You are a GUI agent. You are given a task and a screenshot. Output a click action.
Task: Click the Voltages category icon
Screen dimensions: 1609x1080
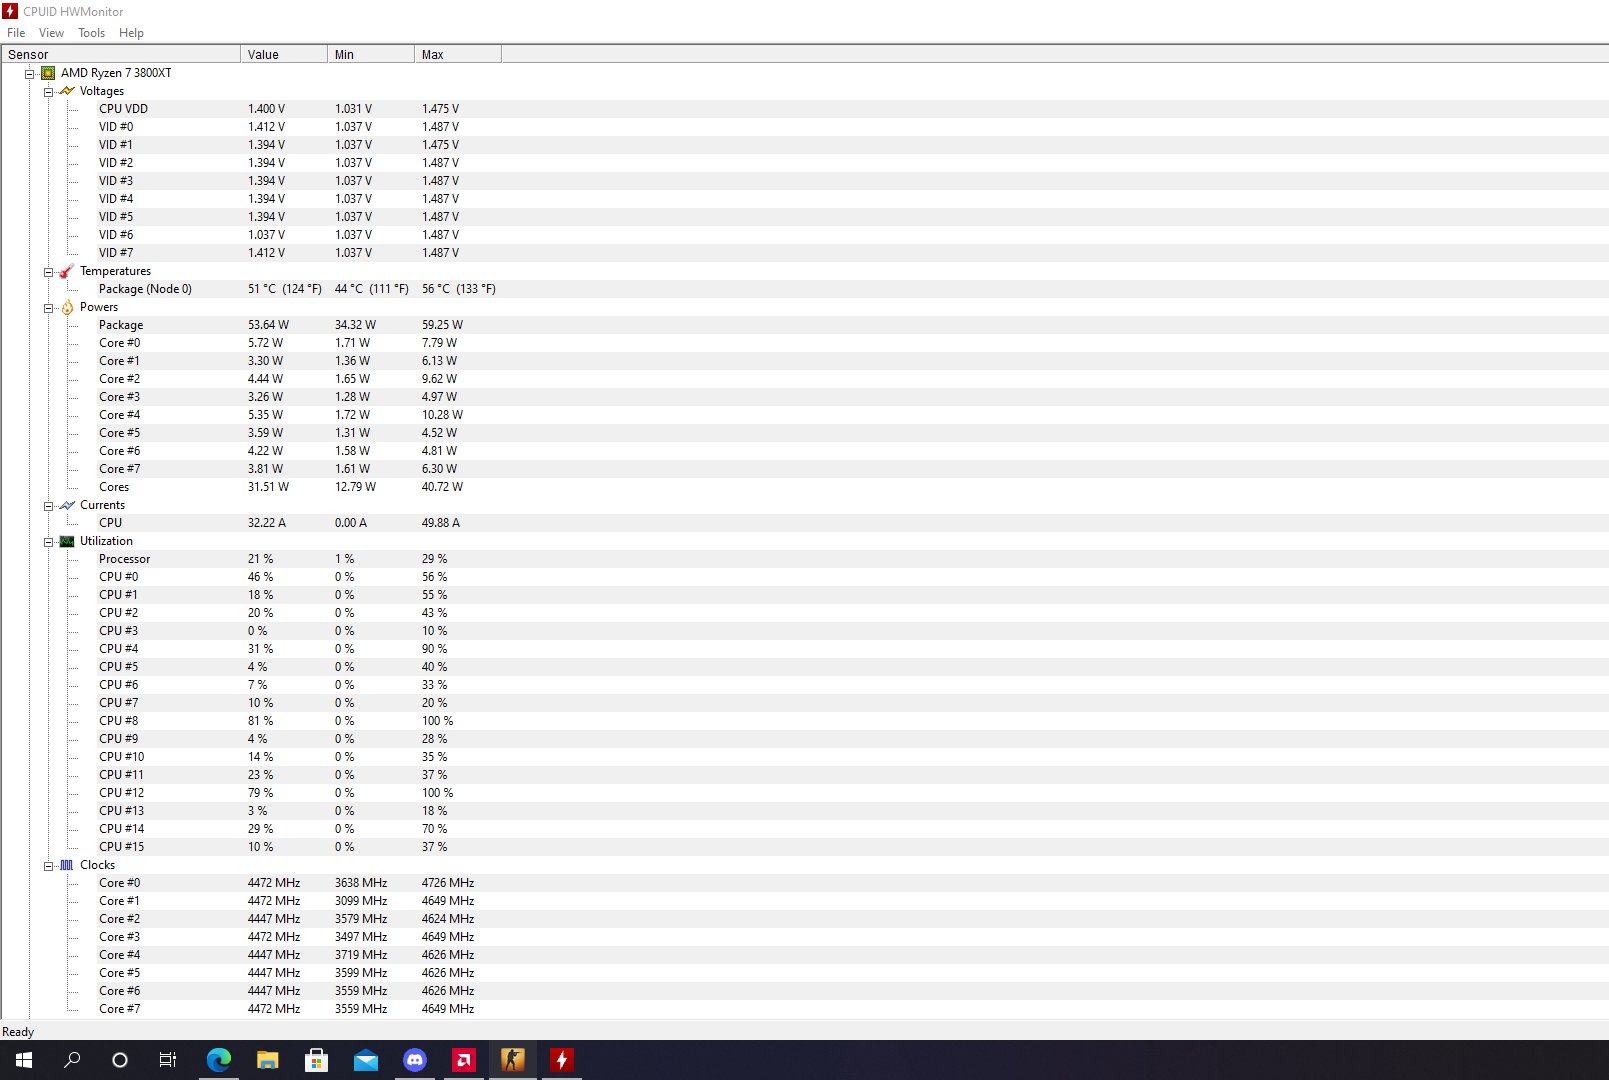[x=67, y=91]
